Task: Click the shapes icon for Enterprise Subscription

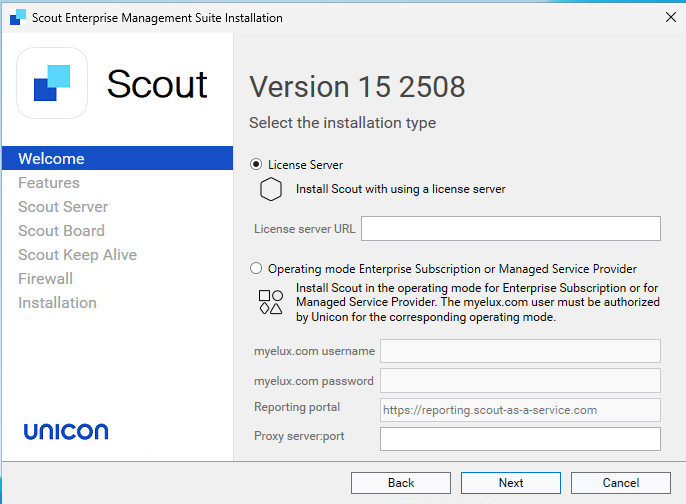Action: [x=271, y=302]
